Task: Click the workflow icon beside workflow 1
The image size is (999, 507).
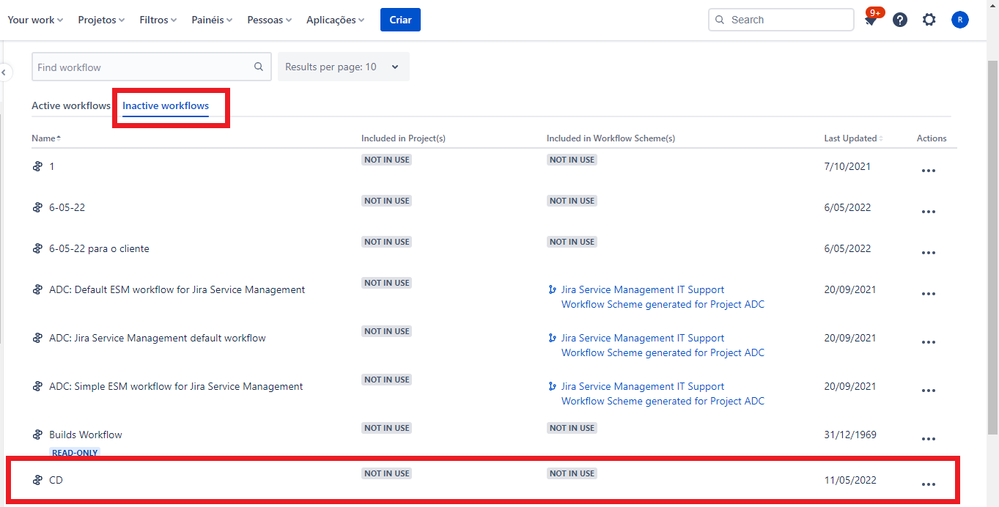Action: (37, 166)
